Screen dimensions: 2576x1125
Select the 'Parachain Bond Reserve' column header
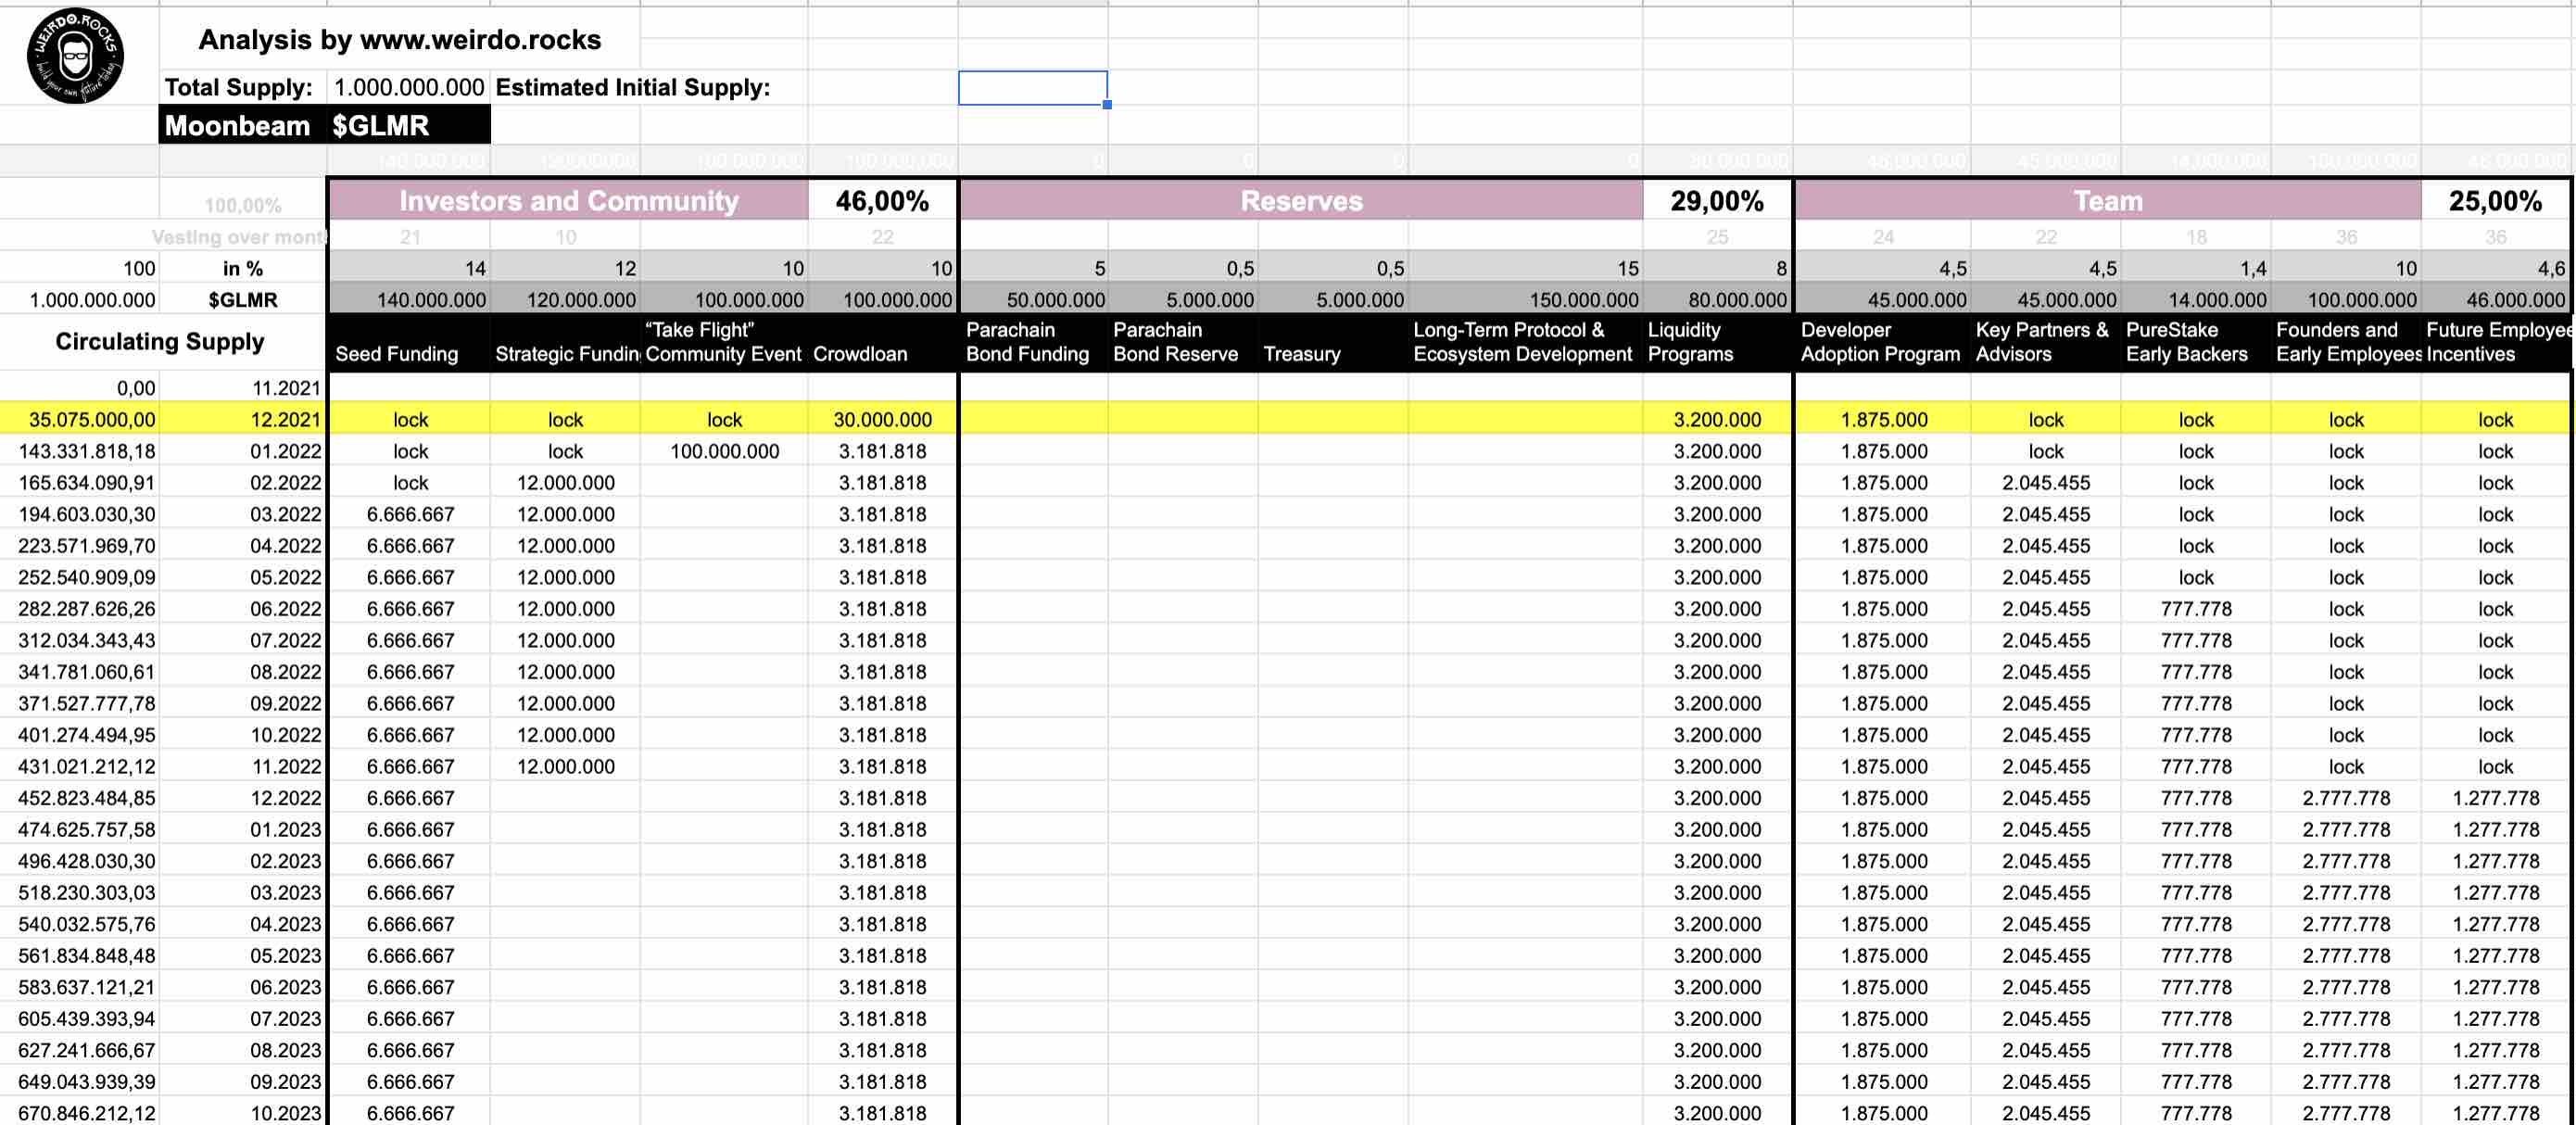pos(1183,342)
